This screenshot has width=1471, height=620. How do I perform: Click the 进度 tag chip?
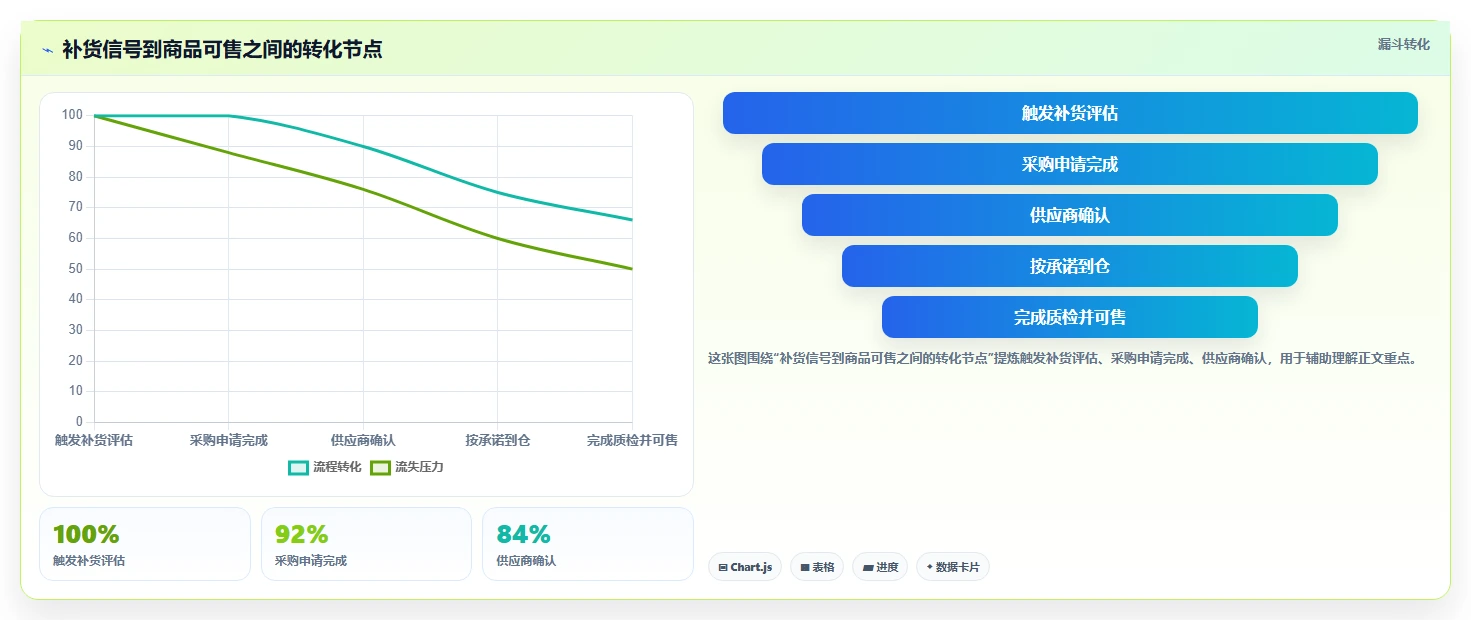[x=880, y=567]
